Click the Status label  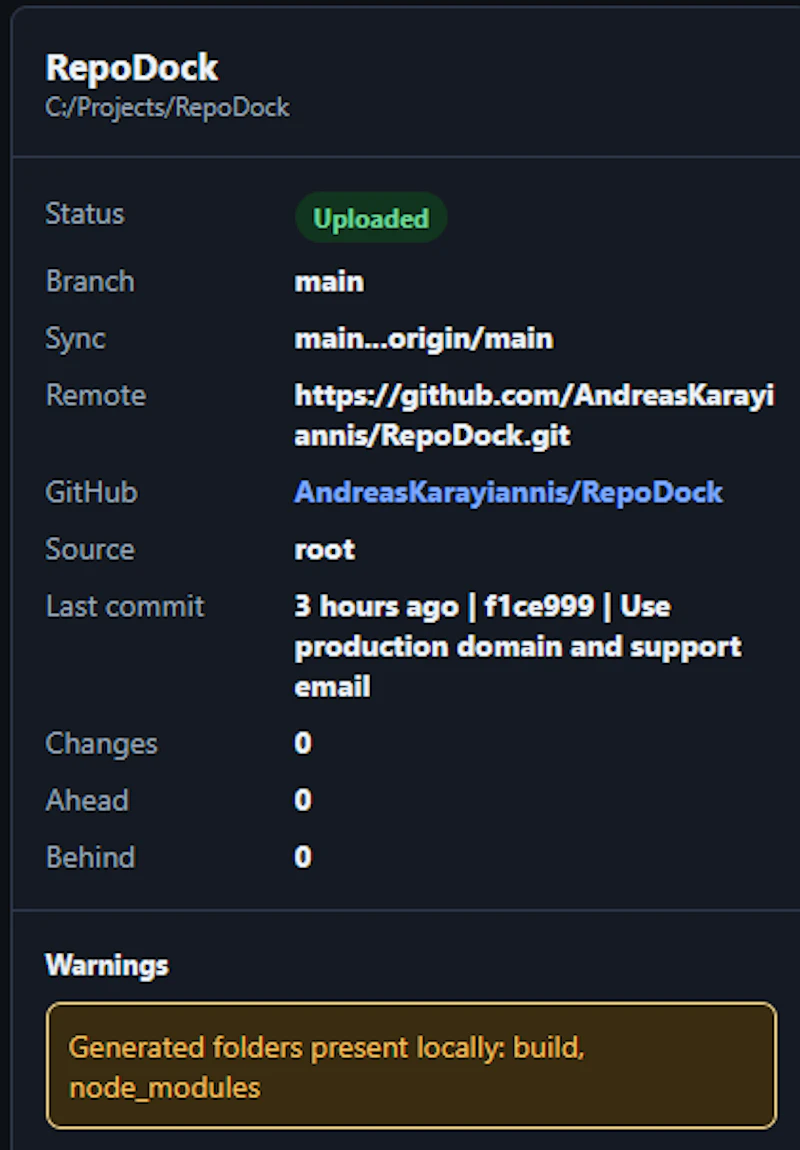coord(85,214)
